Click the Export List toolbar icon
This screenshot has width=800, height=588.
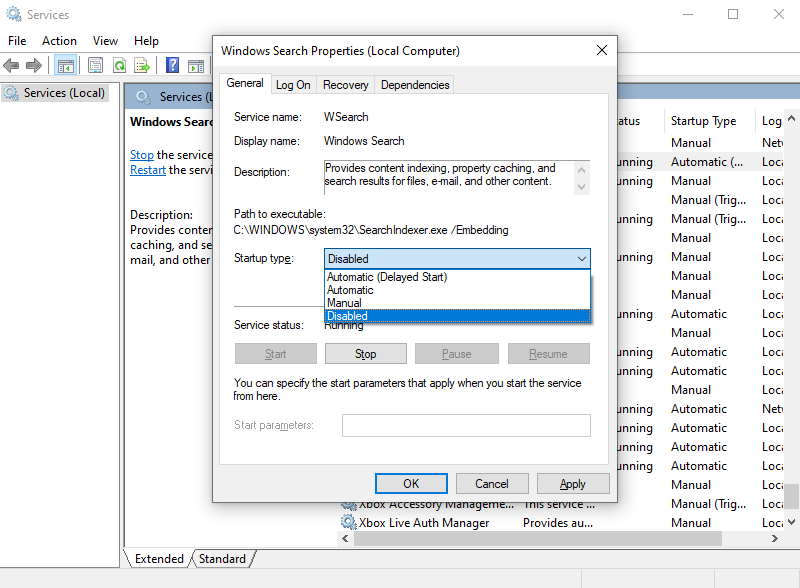[x=142, y=65]
